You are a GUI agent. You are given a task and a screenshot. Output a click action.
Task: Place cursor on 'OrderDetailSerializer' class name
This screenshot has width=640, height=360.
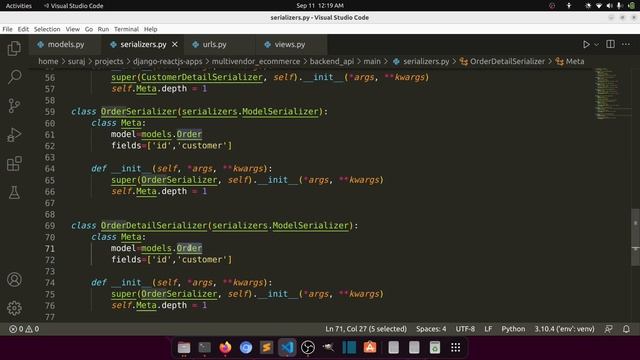(x=154, y=226)
